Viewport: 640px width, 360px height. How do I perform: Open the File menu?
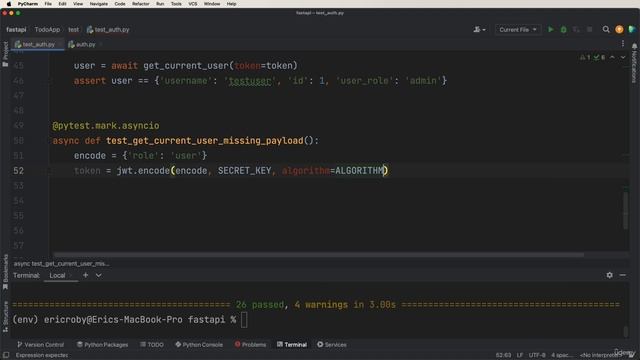(x=48, y=4)
